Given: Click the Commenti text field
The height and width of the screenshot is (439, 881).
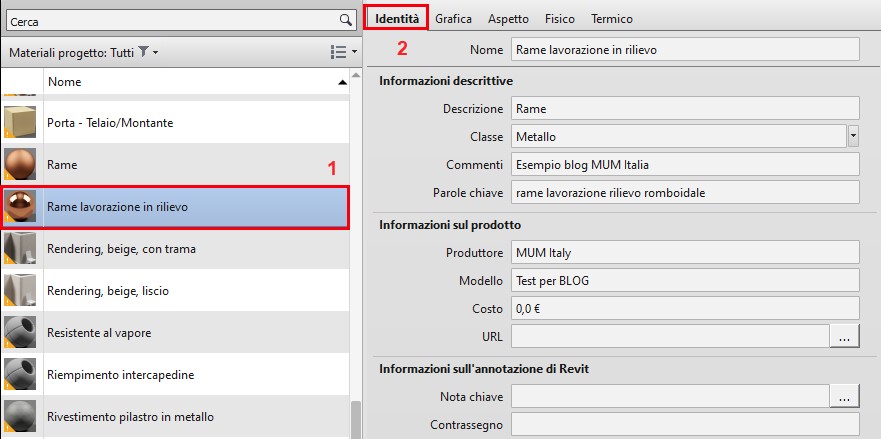Looking at the screenshot, I should (x=684, y=164).
